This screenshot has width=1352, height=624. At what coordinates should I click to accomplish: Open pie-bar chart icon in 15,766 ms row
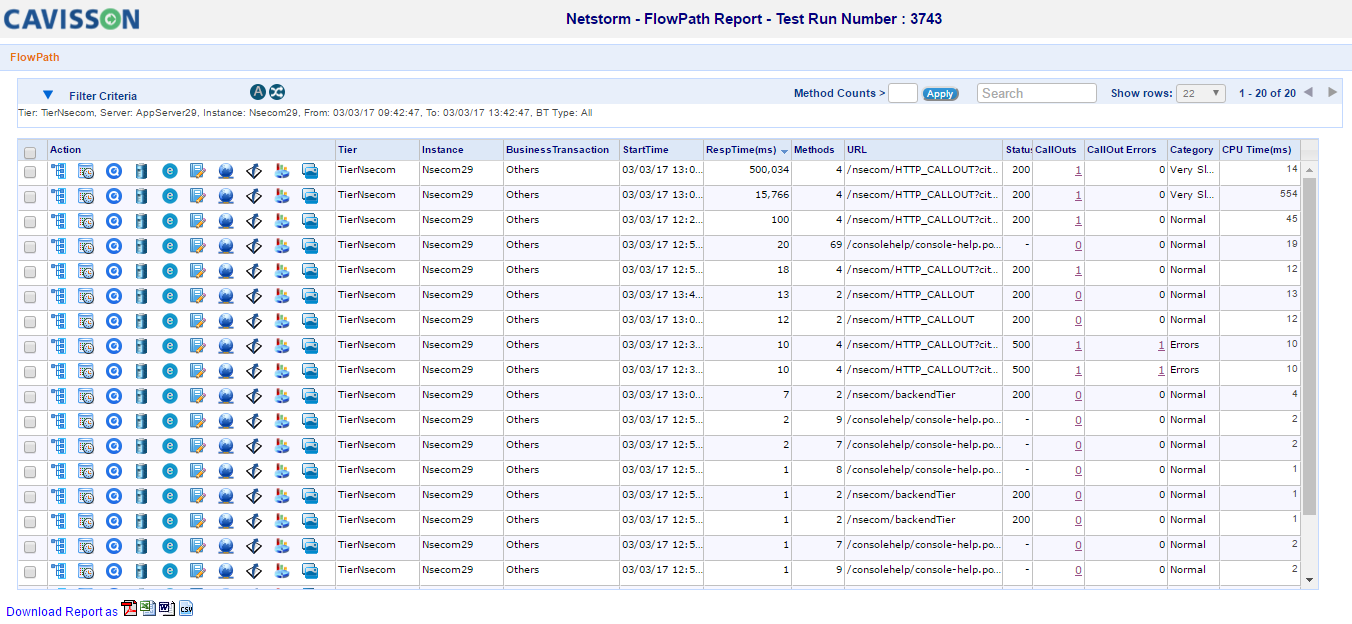click(282, 196)
